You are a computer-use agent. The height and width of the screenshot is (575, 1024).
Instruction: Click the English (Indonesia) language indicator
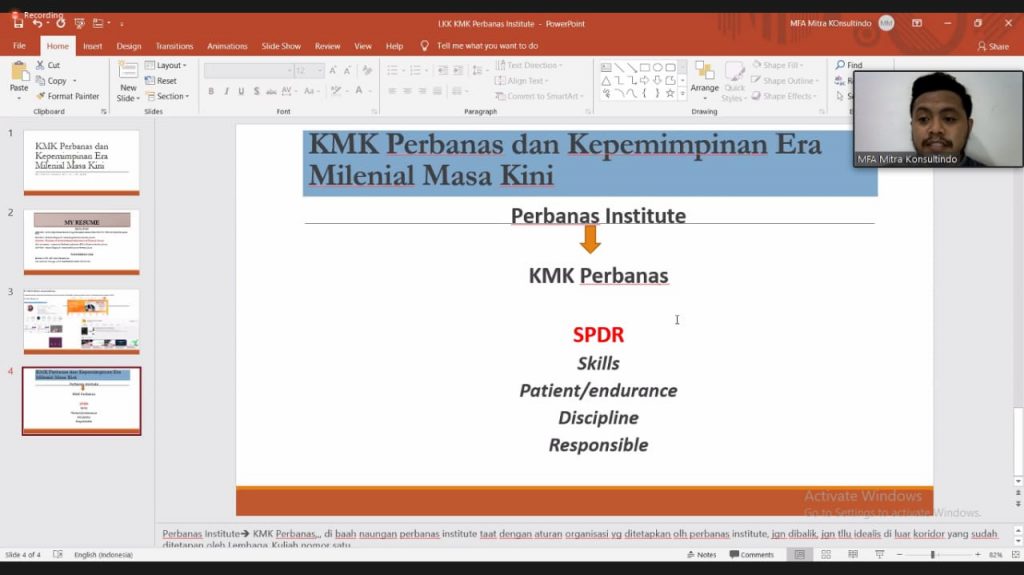click(103, 555)
